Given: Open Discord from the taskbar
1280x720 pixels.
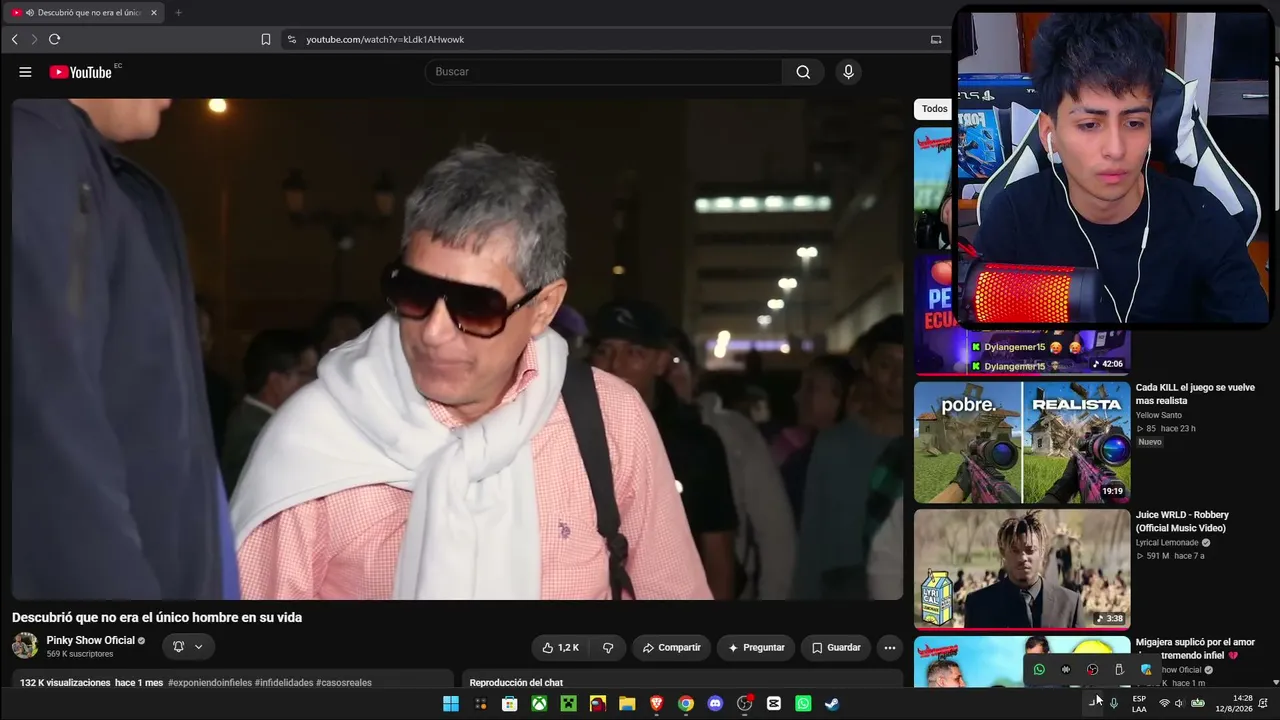Looking at the screenshot, I should (715, 704).
